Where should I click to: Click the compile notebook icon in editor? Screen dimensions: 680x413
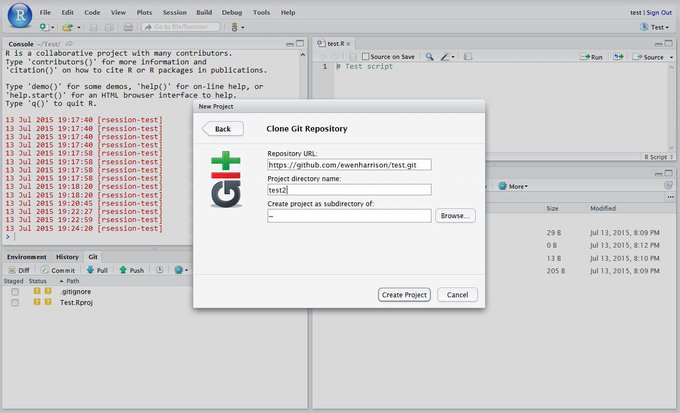click(468, 57)
